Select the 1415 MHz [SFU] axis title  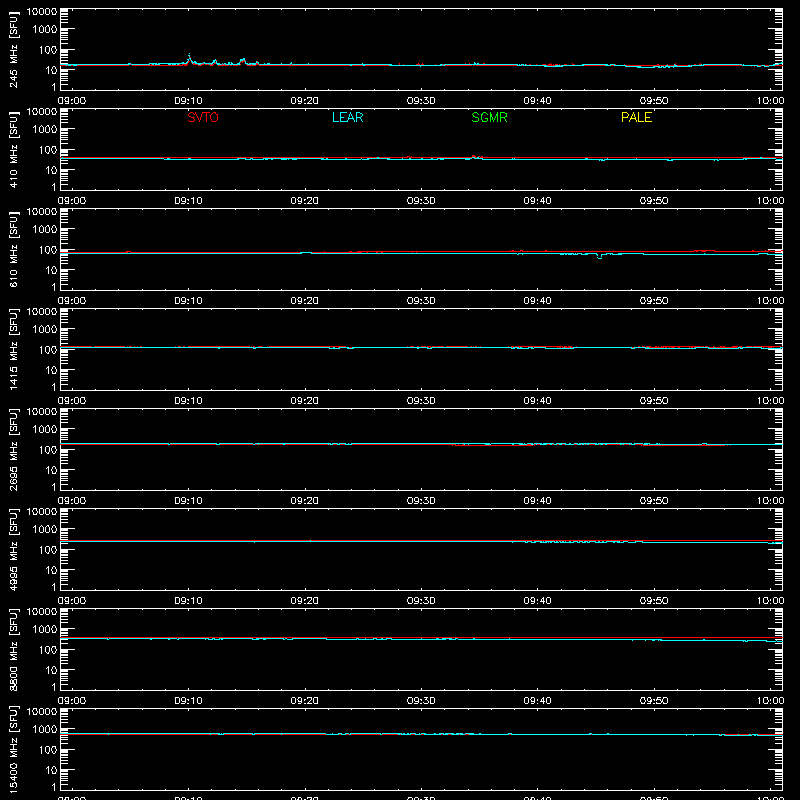[x=14, y=349]
